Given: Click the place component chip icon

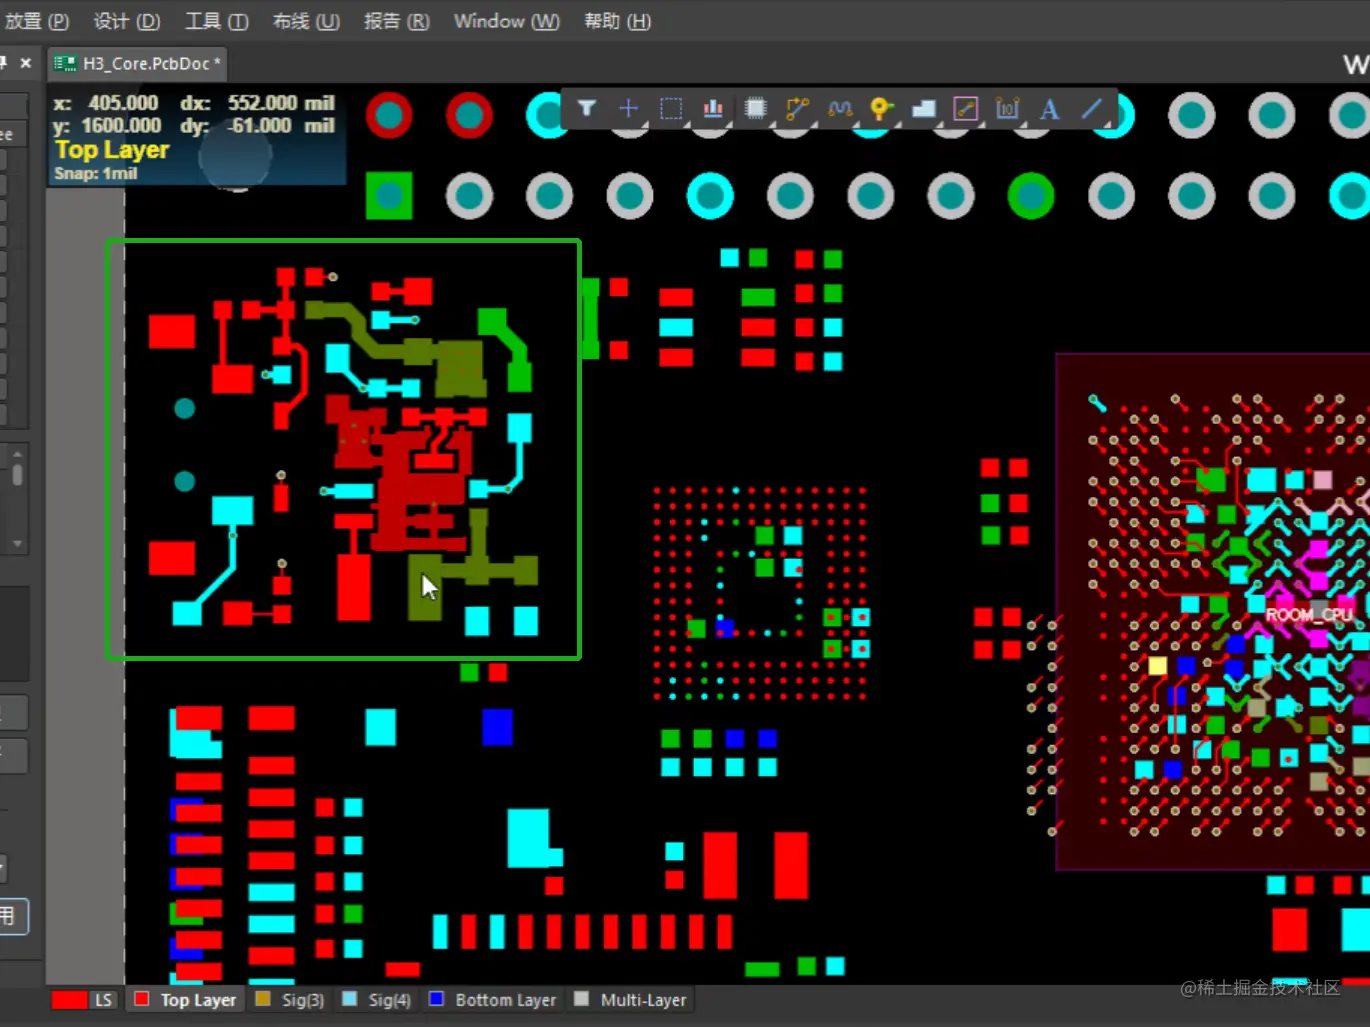Looking at the screenshot, I should [756, 108].
